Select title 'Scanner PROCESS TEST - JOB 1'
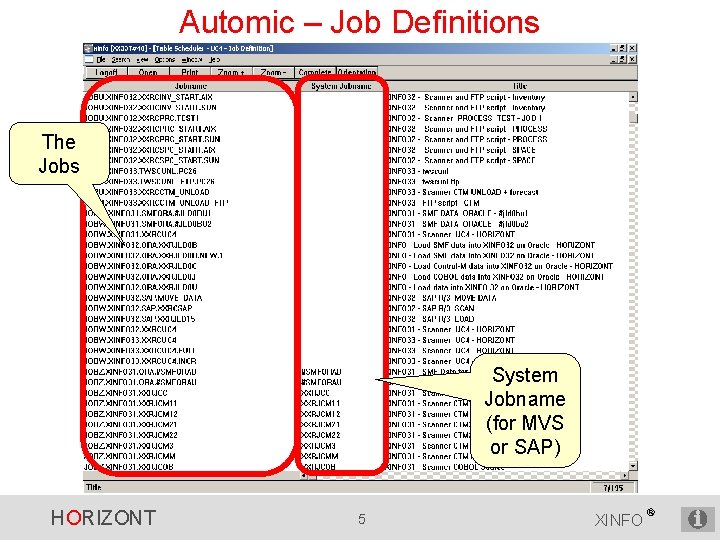720x540 pixels. pyautogui.click(x=465, y=118)
